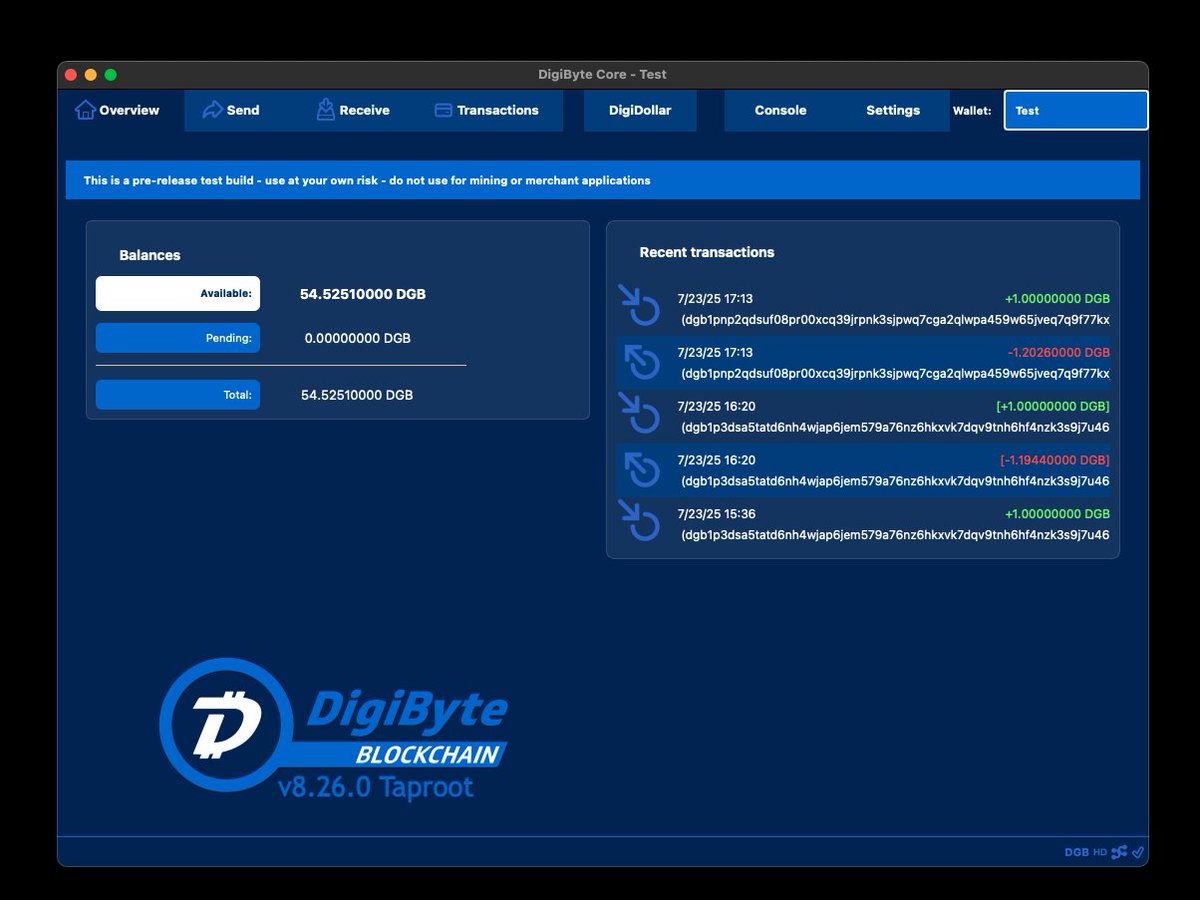Click the dgb1p3dsa address under [-1.19440000 DGB]
Screen dimensions: 1200x900
pos(895,482)
